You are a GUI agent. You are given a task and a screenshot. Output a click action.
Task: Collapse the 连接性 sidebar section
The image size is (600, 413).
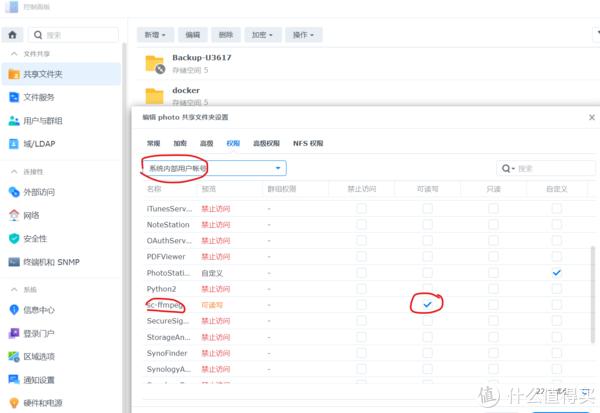[14, 171]
